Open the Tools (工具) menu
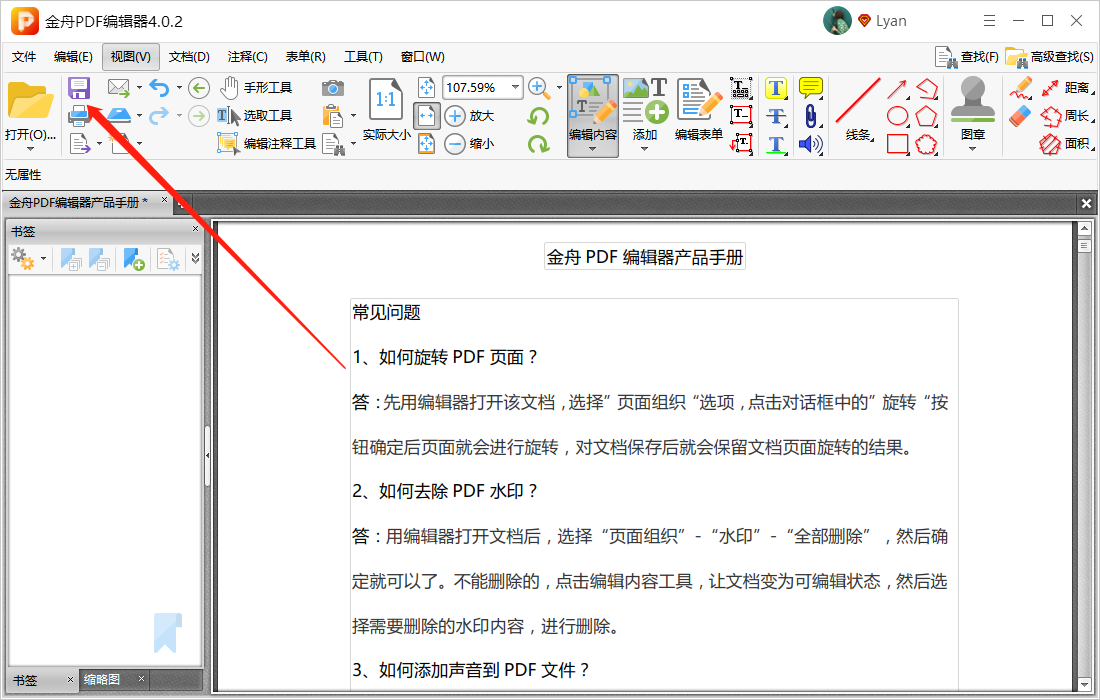This screenshot has height=700, width=1100. point(363,57)
